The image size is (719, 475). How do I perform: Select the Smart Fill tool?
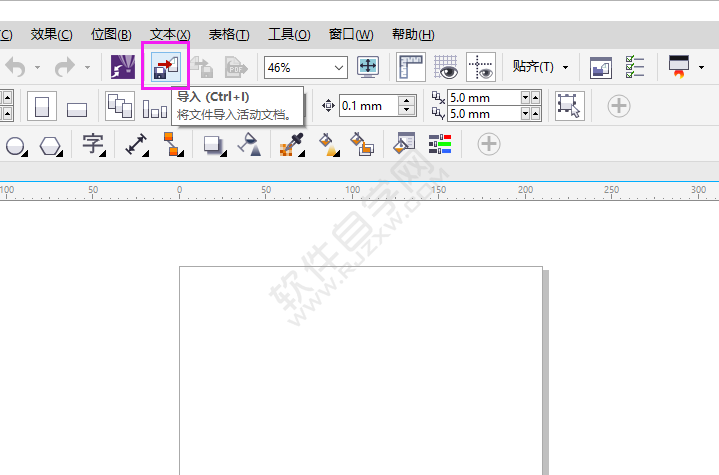(x=362, y=145)
